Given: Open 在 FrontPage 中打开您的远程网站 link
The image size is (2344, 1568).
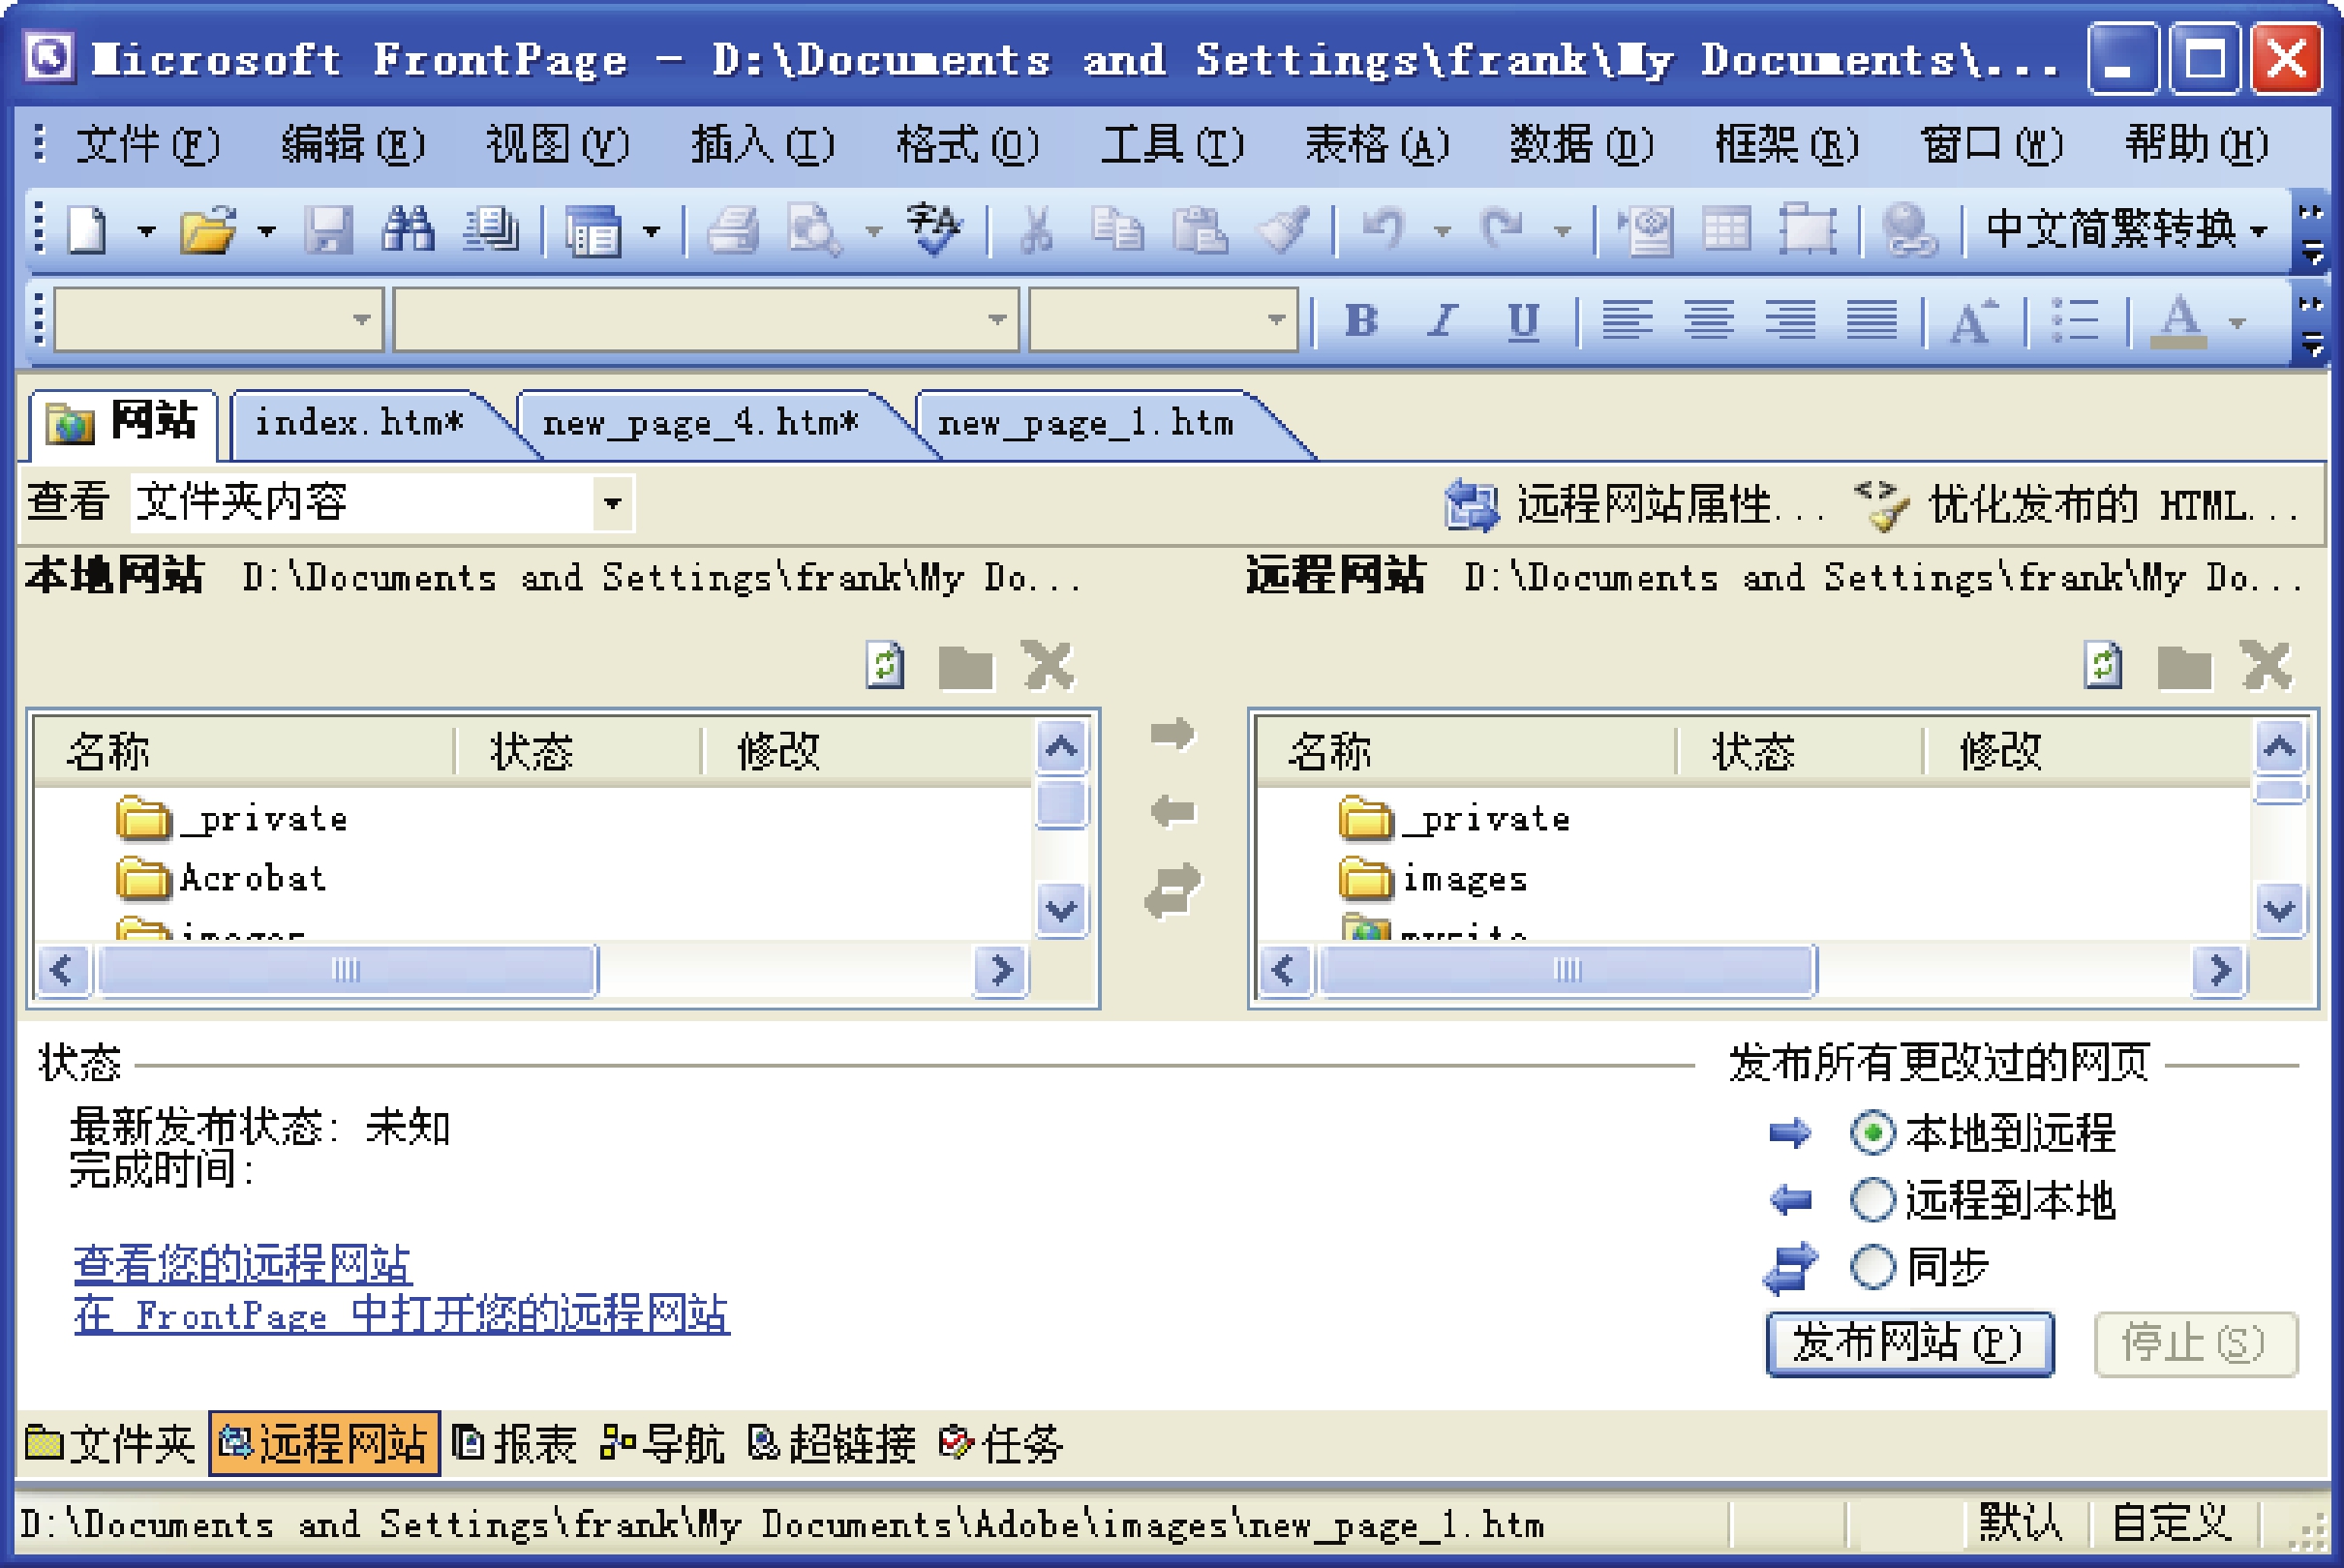Looking at the screenshot, I should click(401, 1314).
